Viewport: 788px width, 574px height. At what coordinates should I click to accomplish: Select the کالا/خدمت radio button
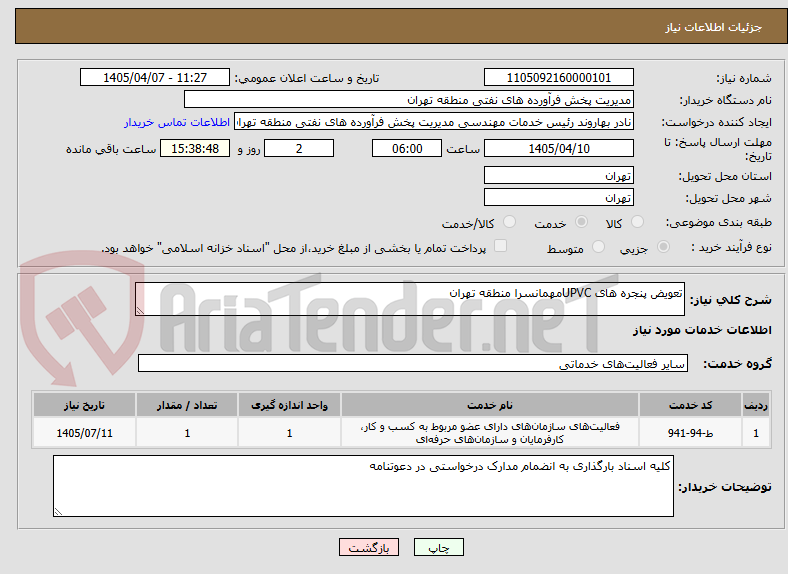click(x=510, y=222)
